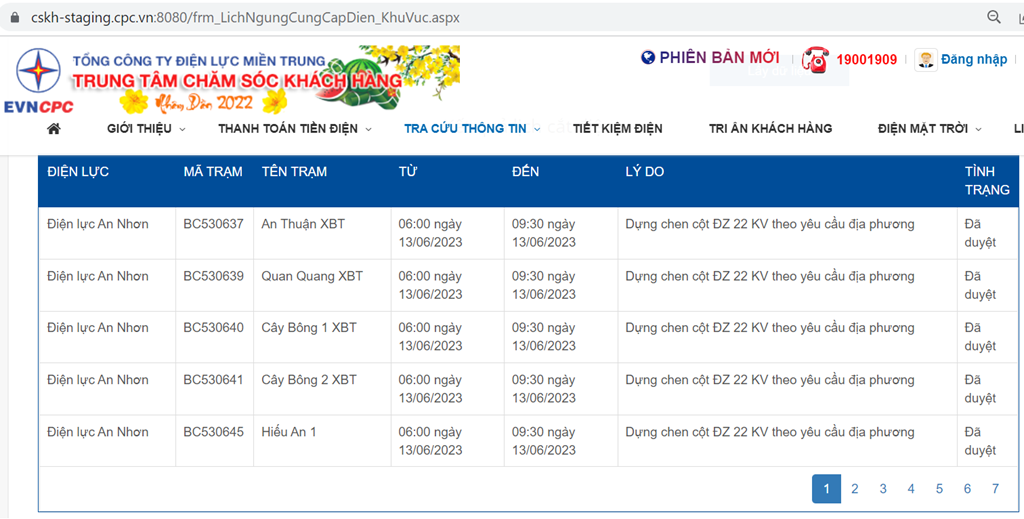
Task: Select the current page 1 button
Action: (826, 488)
